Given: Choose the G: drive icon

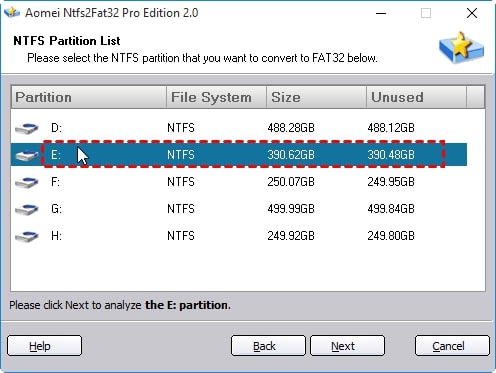Looking at the screenshot, I should (27, 209).
